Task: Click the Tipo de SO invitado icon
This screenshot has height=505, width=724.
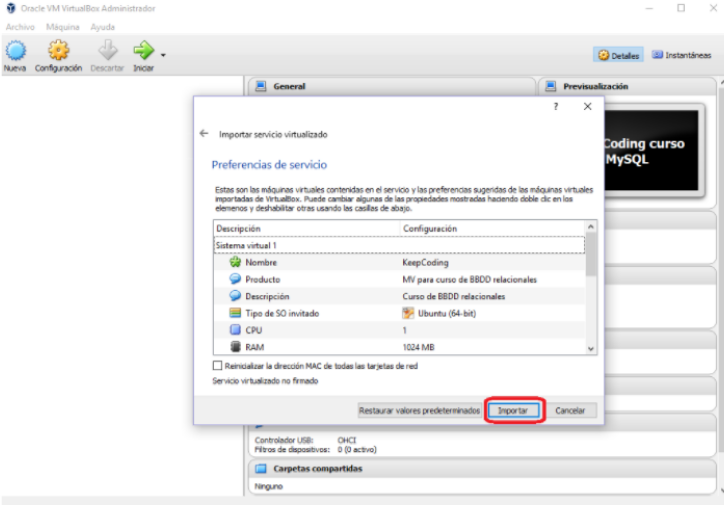Action: [x=235, y=313]
